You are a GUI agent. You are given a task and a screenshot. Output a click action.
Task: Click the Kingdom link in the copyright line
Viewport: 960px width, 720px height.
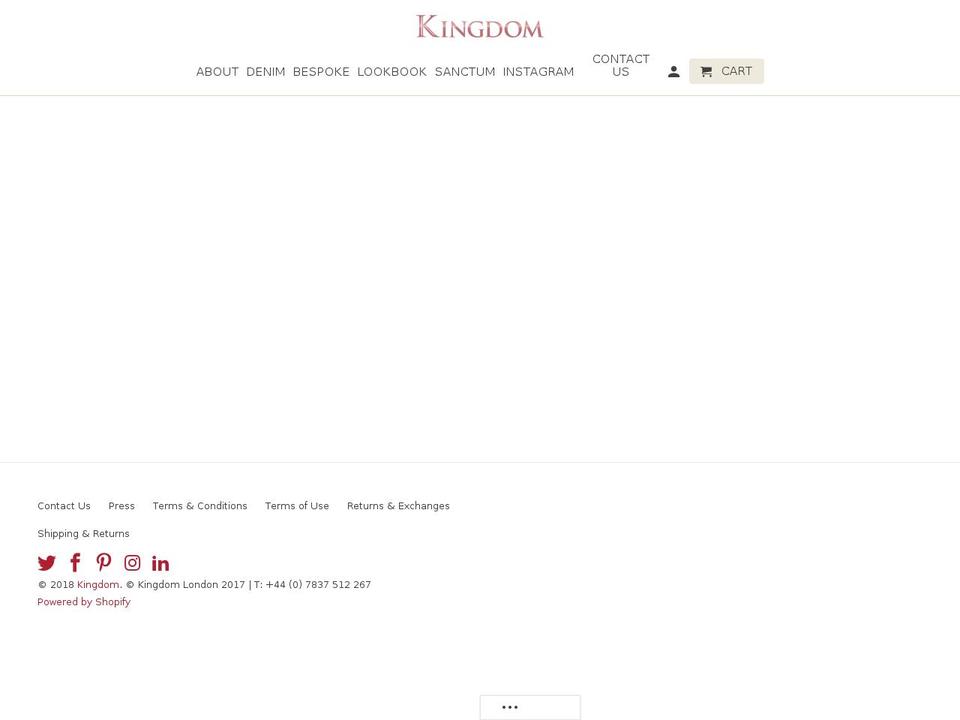click(98, 585)
